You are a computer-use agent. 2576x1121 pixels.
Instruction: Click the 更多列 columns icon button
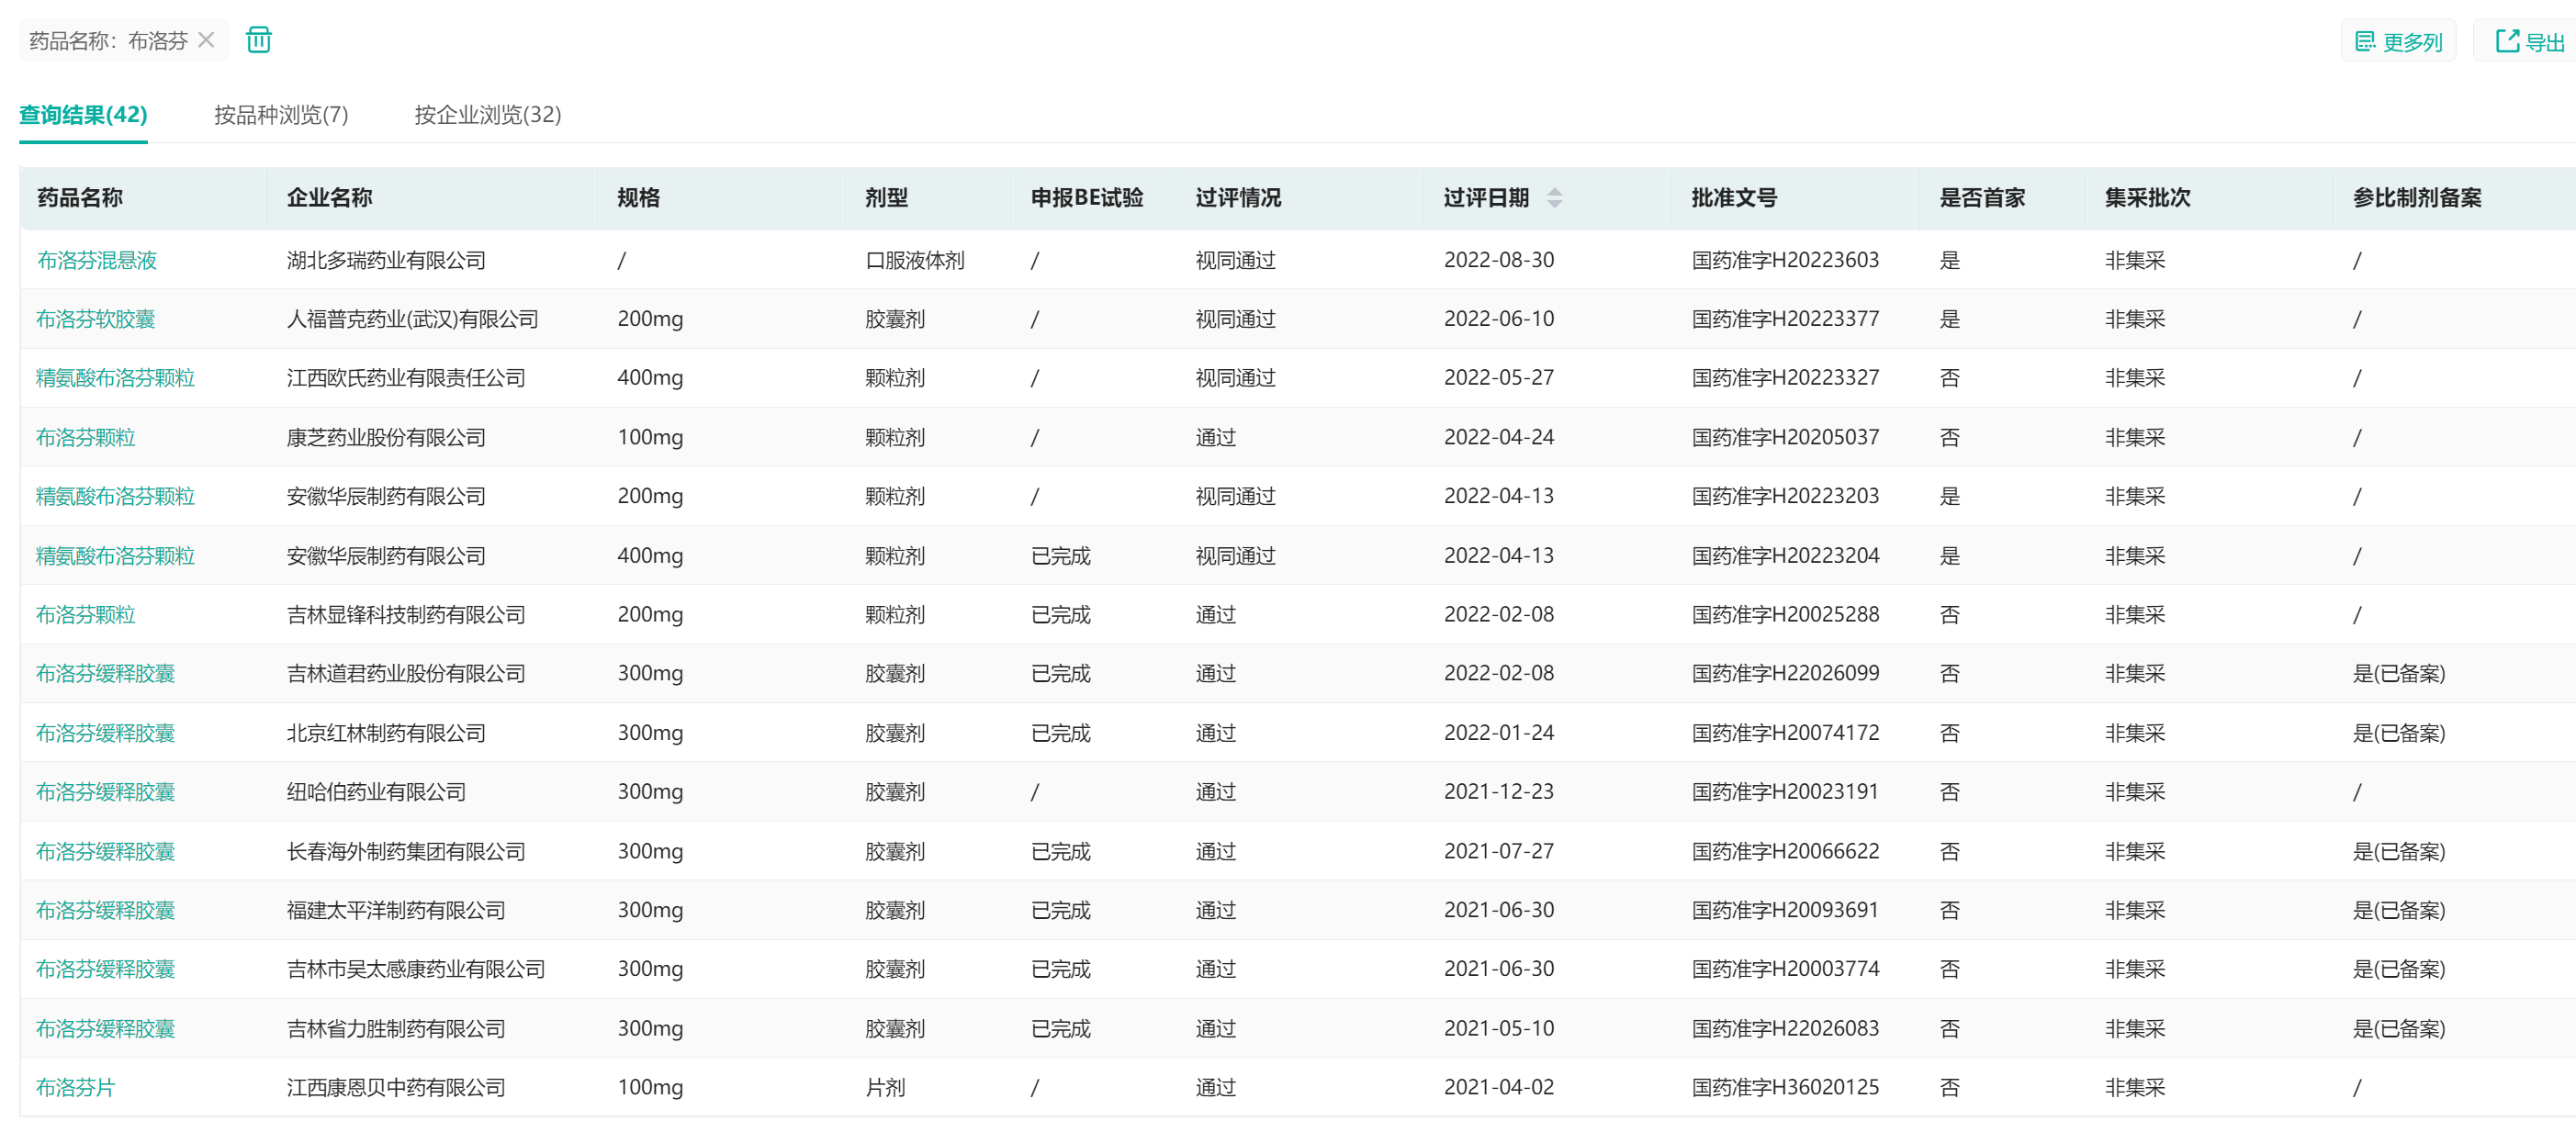[x=2398, y=41]
